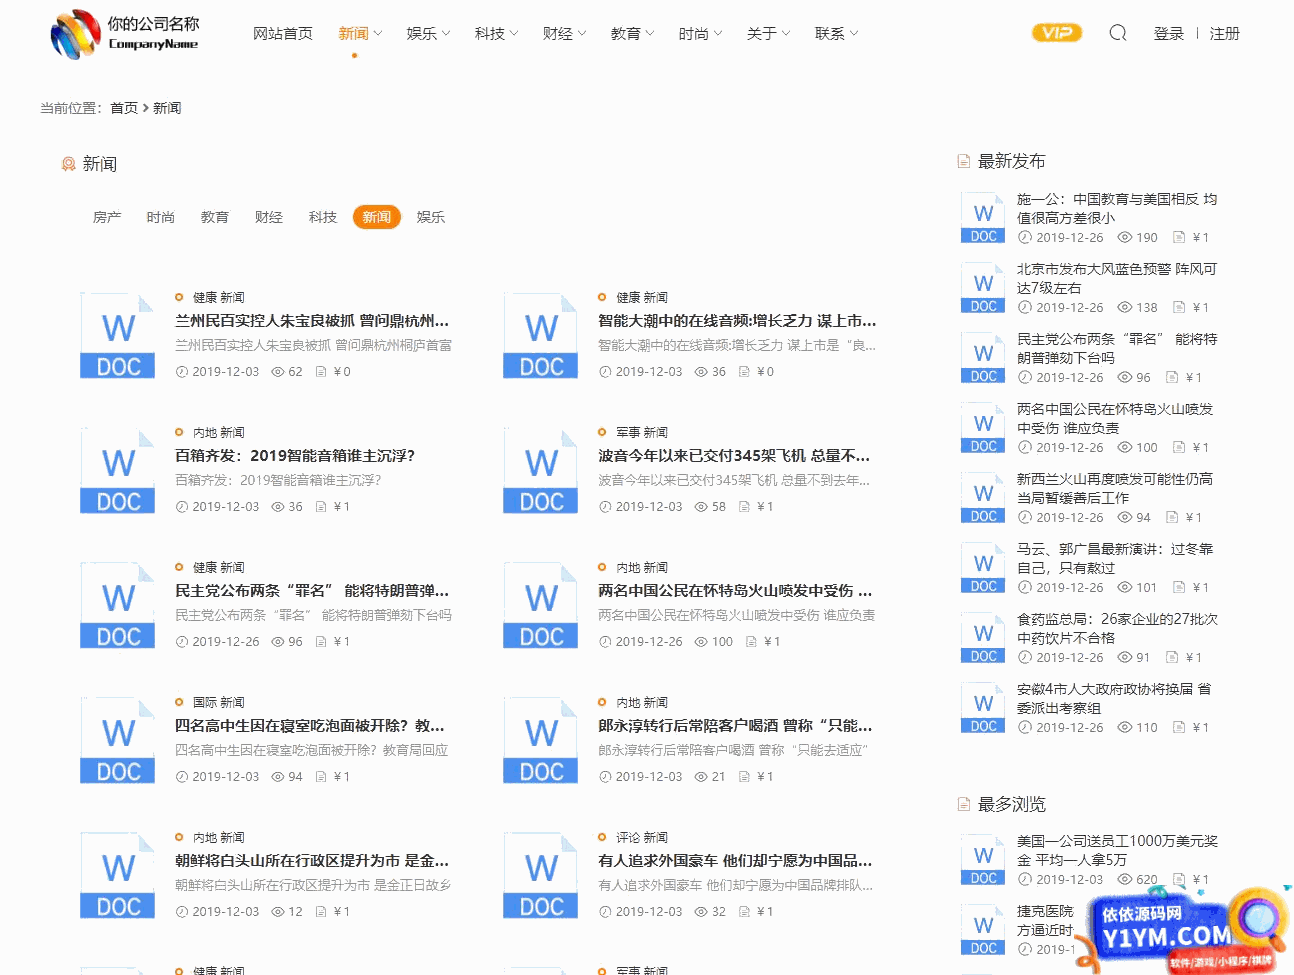Image resolution: width=1294 pixels, height=975 pixels.
Task: Click the company logo icon
Action: [76, 34]
